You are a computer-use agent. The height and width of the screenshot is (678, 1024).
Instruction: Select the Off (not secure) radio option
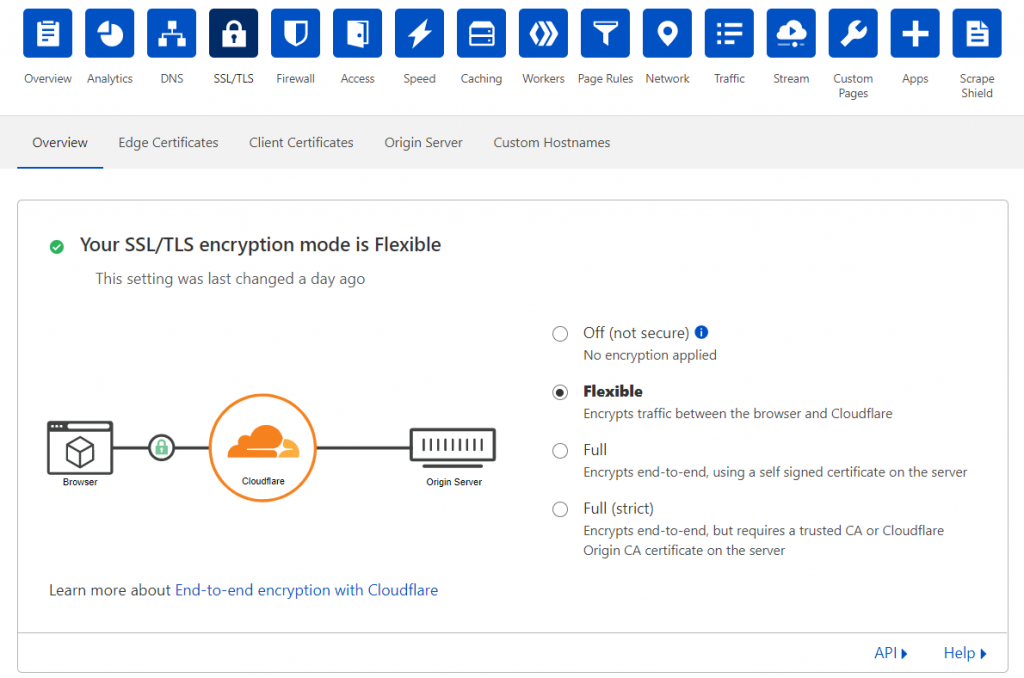[x=560, y=334]
